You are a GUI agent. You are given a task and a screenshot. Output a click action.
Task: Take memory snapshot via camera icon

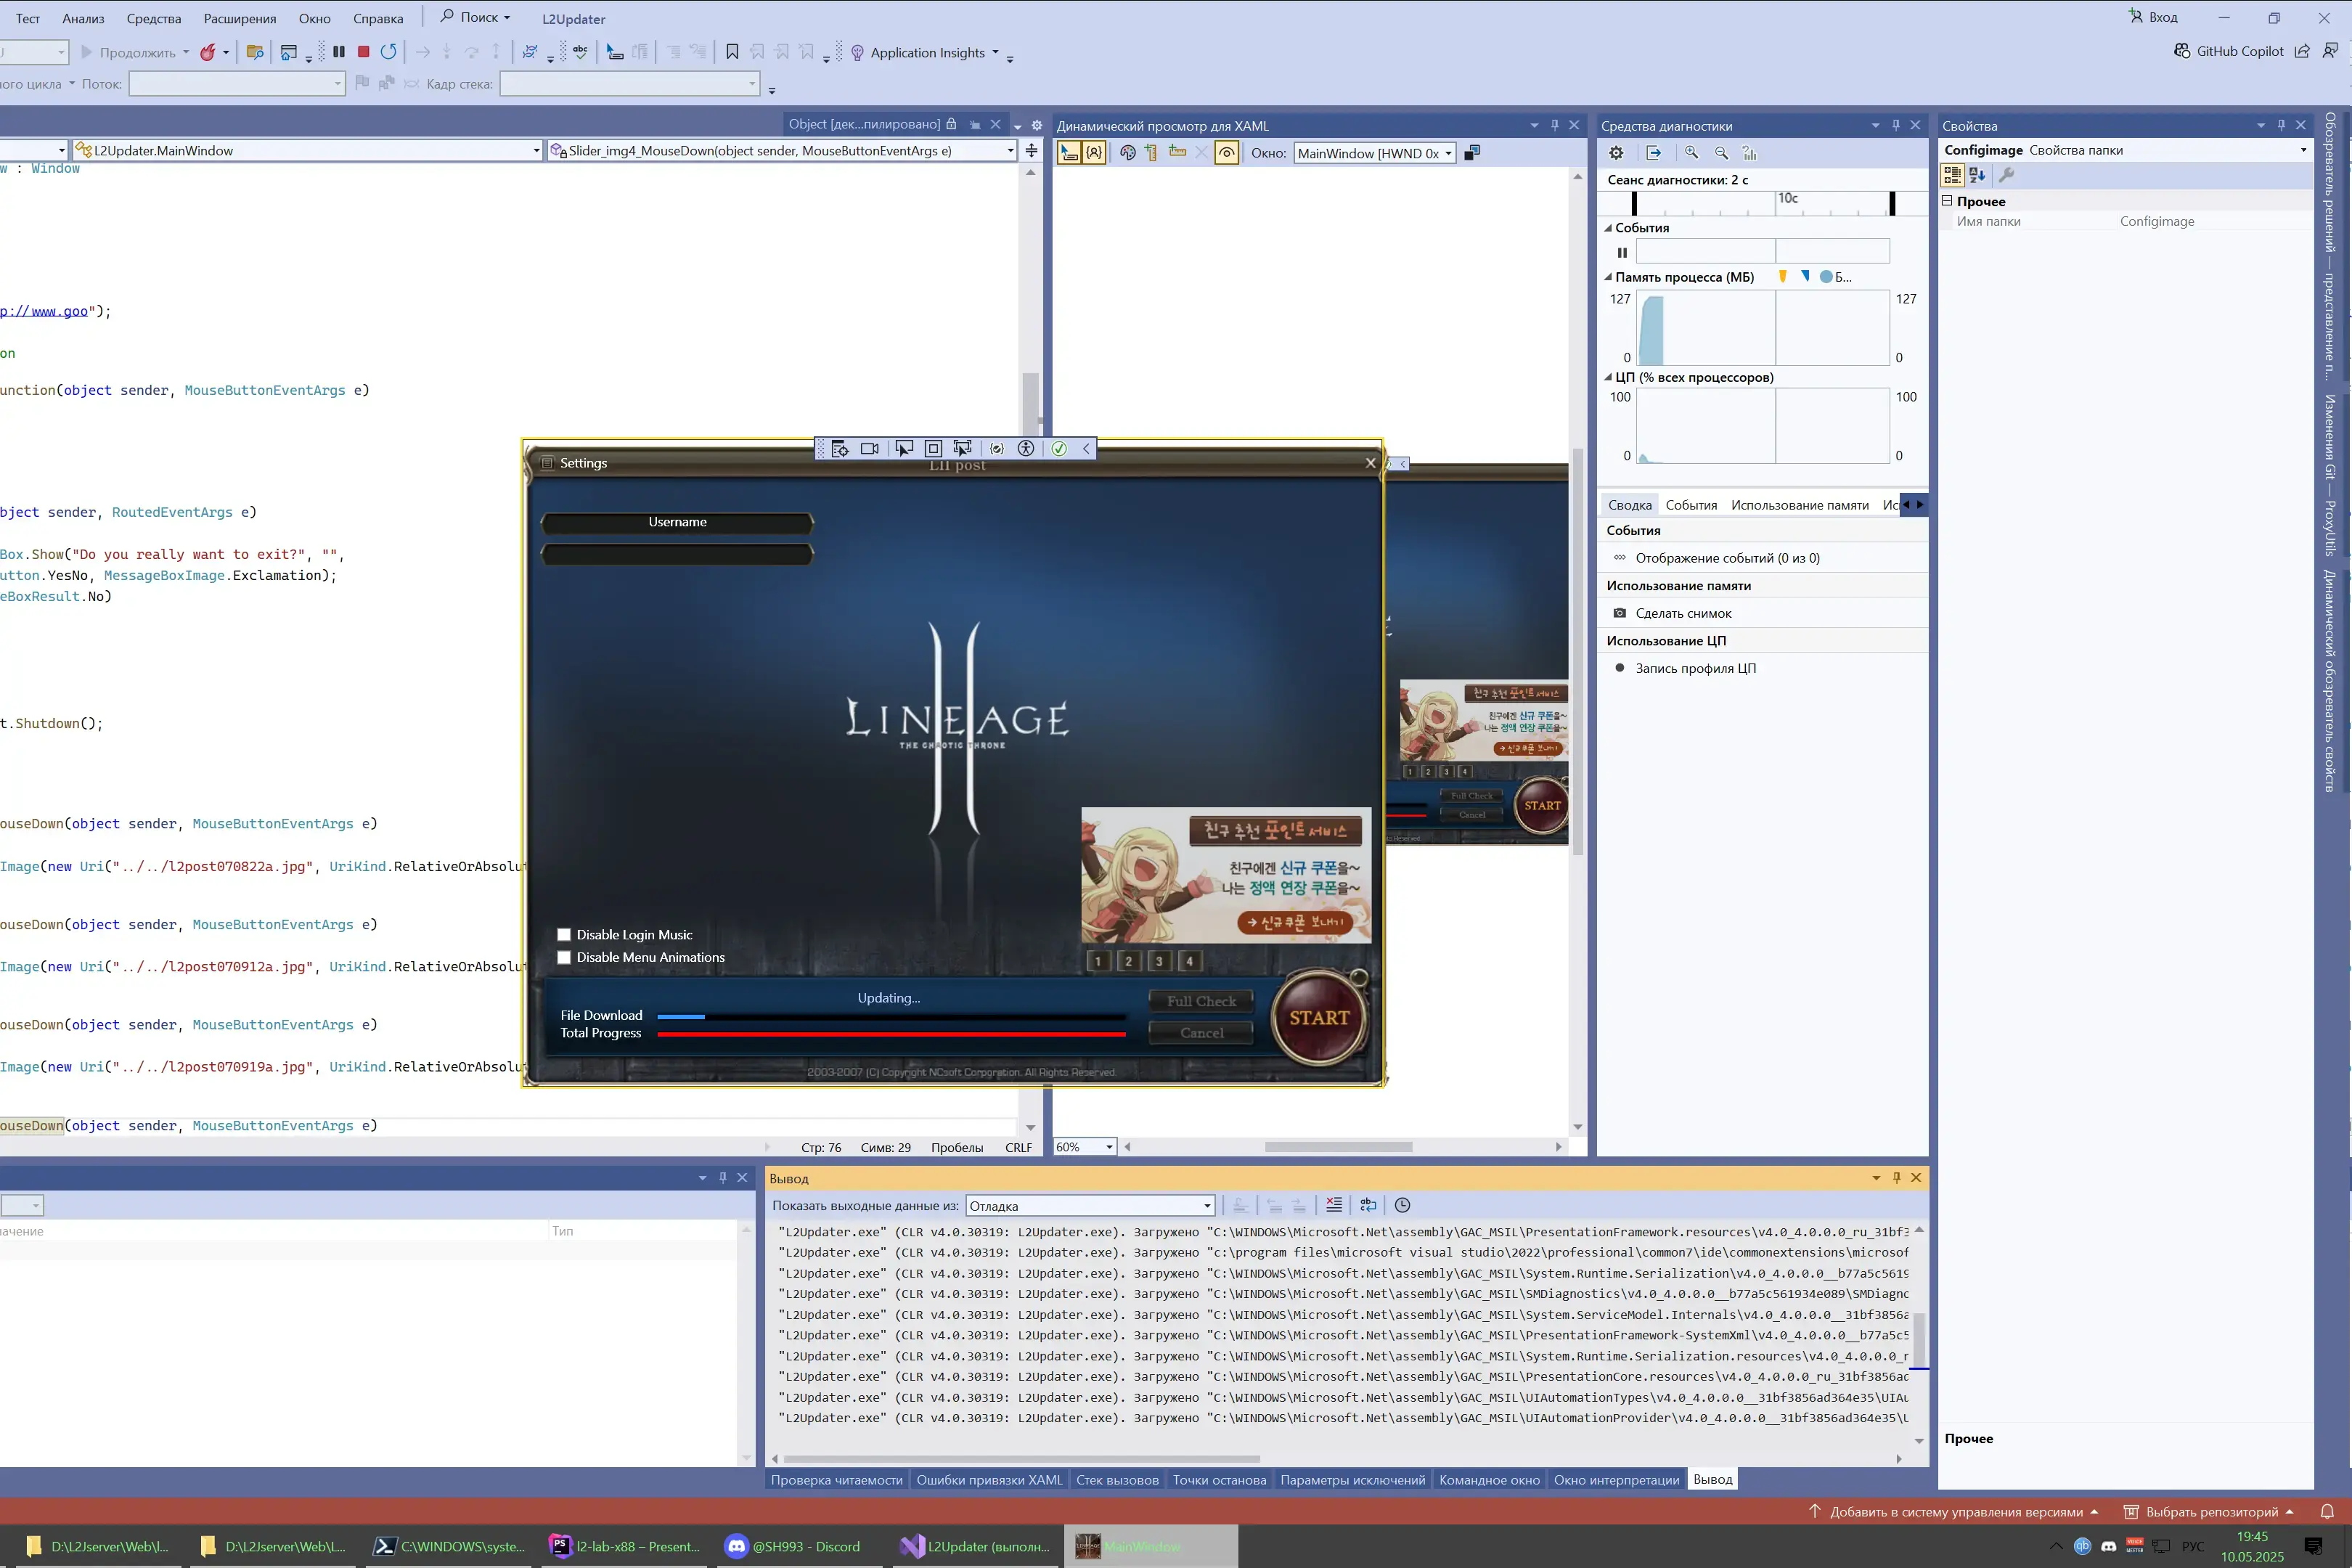point(1620,613)
